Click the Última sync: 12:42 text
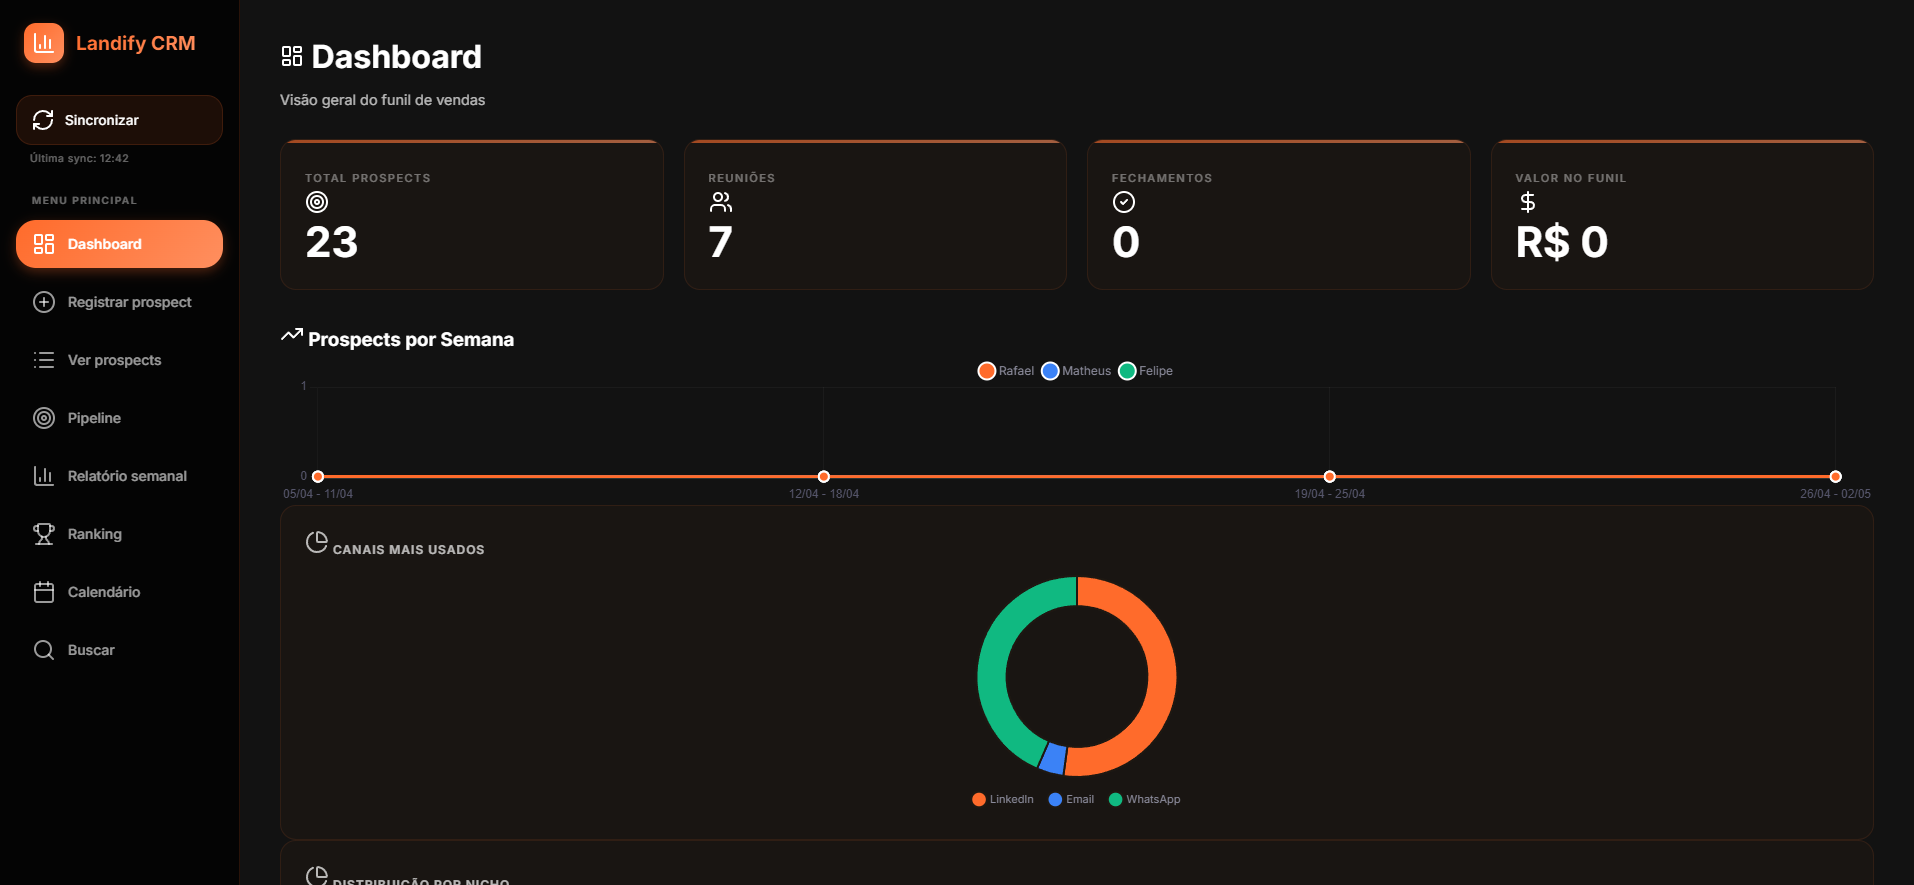Screen dimensions: 1914x885 [79, 158]
